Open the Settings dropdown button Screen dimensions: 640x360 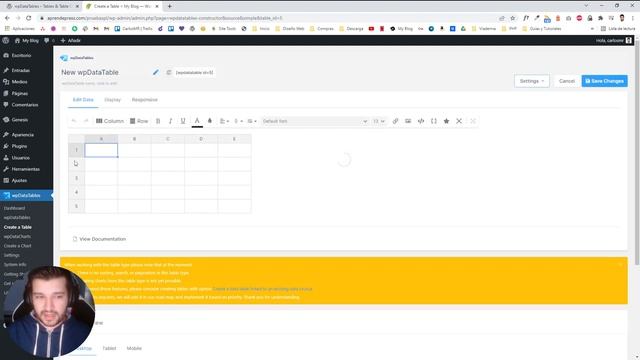pos(532,81)
